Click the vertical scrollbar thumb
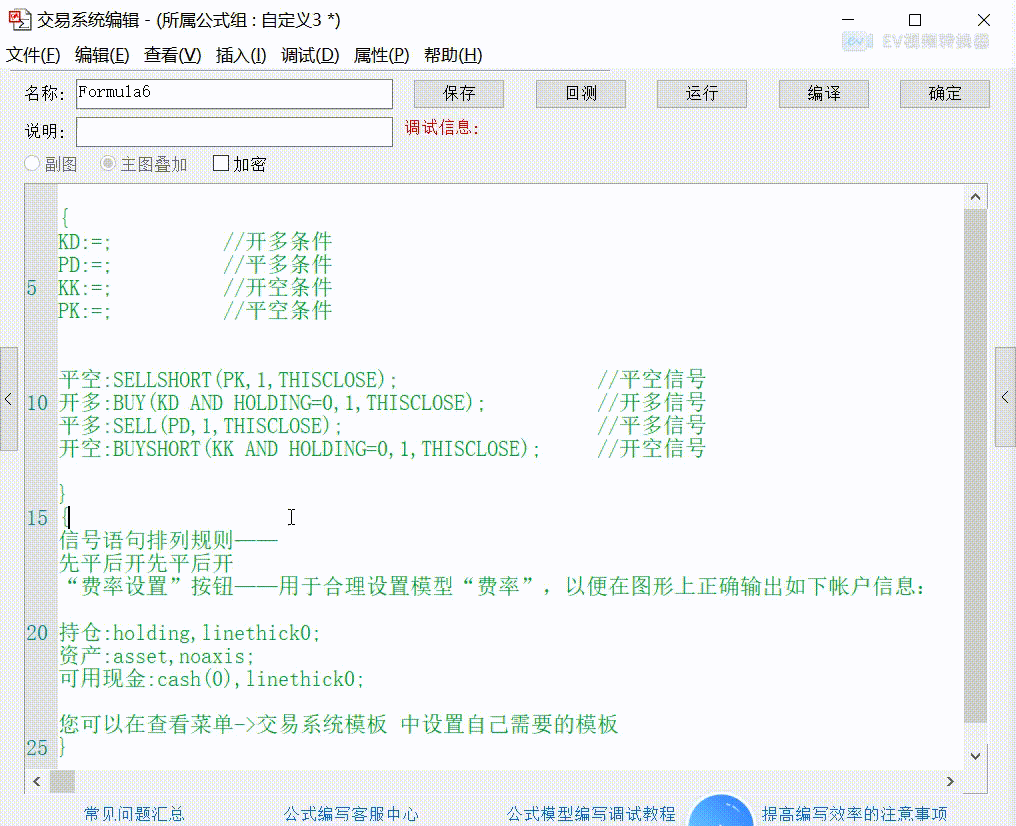 click(x=975, y=465)
